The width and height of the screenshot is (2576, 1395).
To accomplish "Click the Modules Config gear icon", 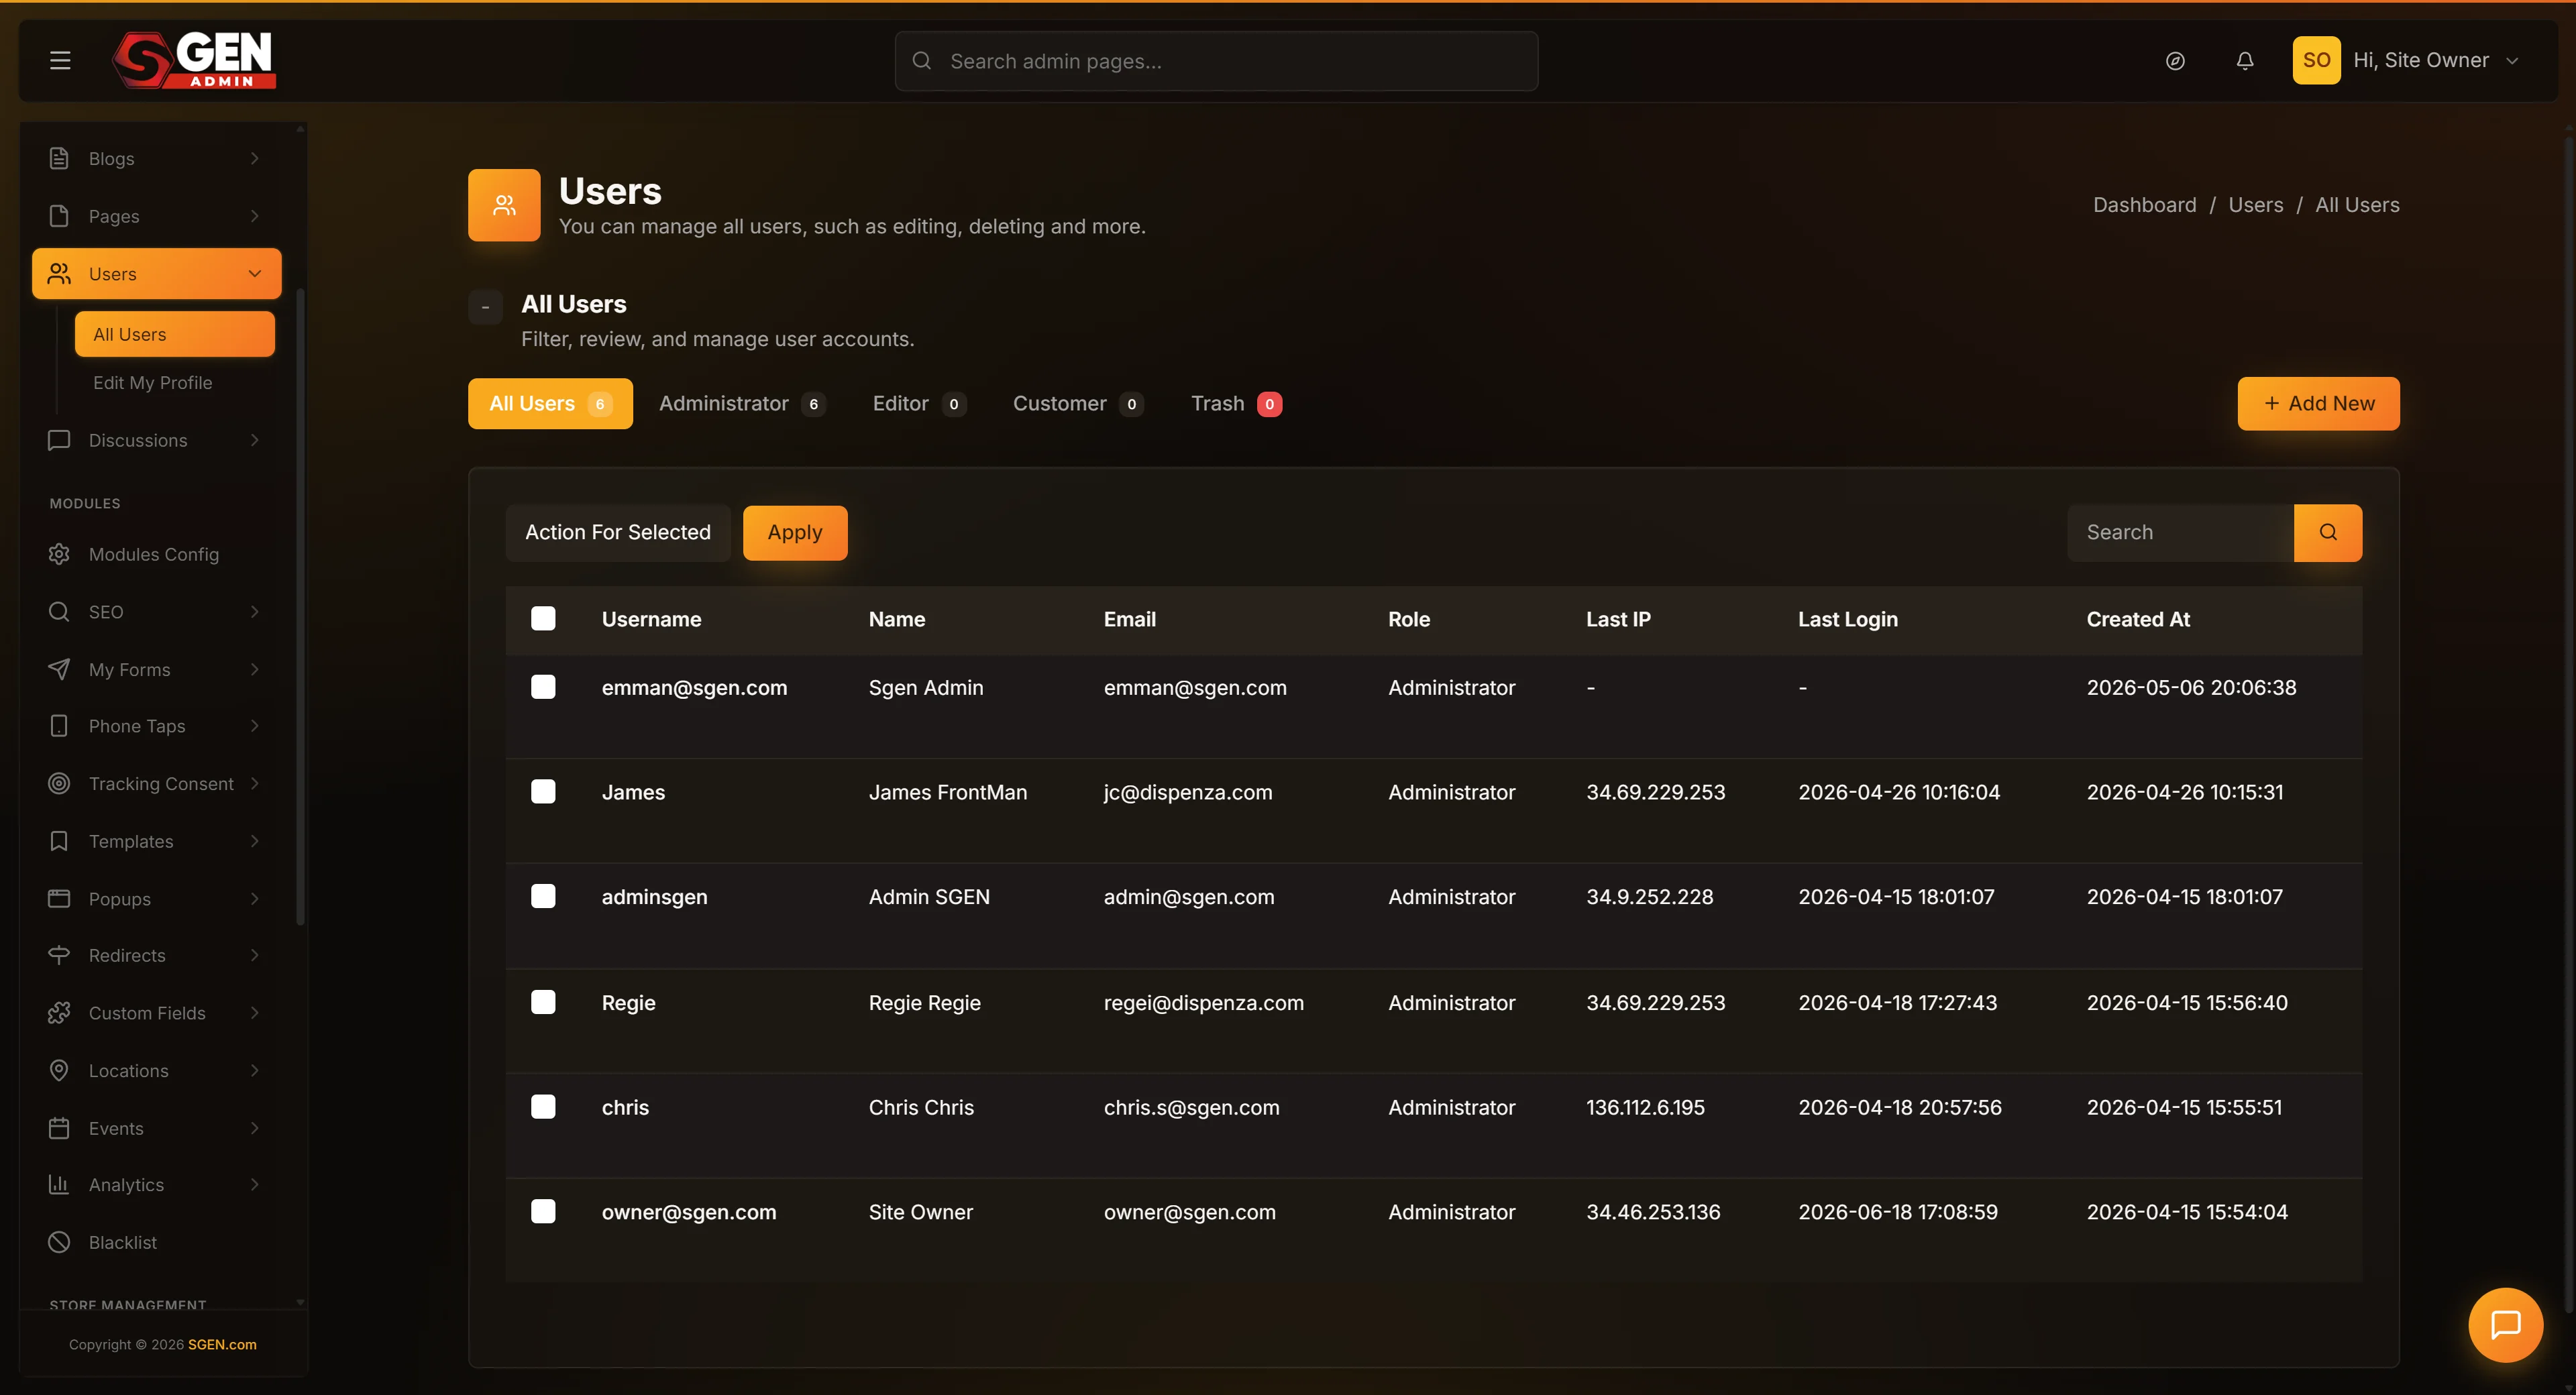I will click(59, 554).
